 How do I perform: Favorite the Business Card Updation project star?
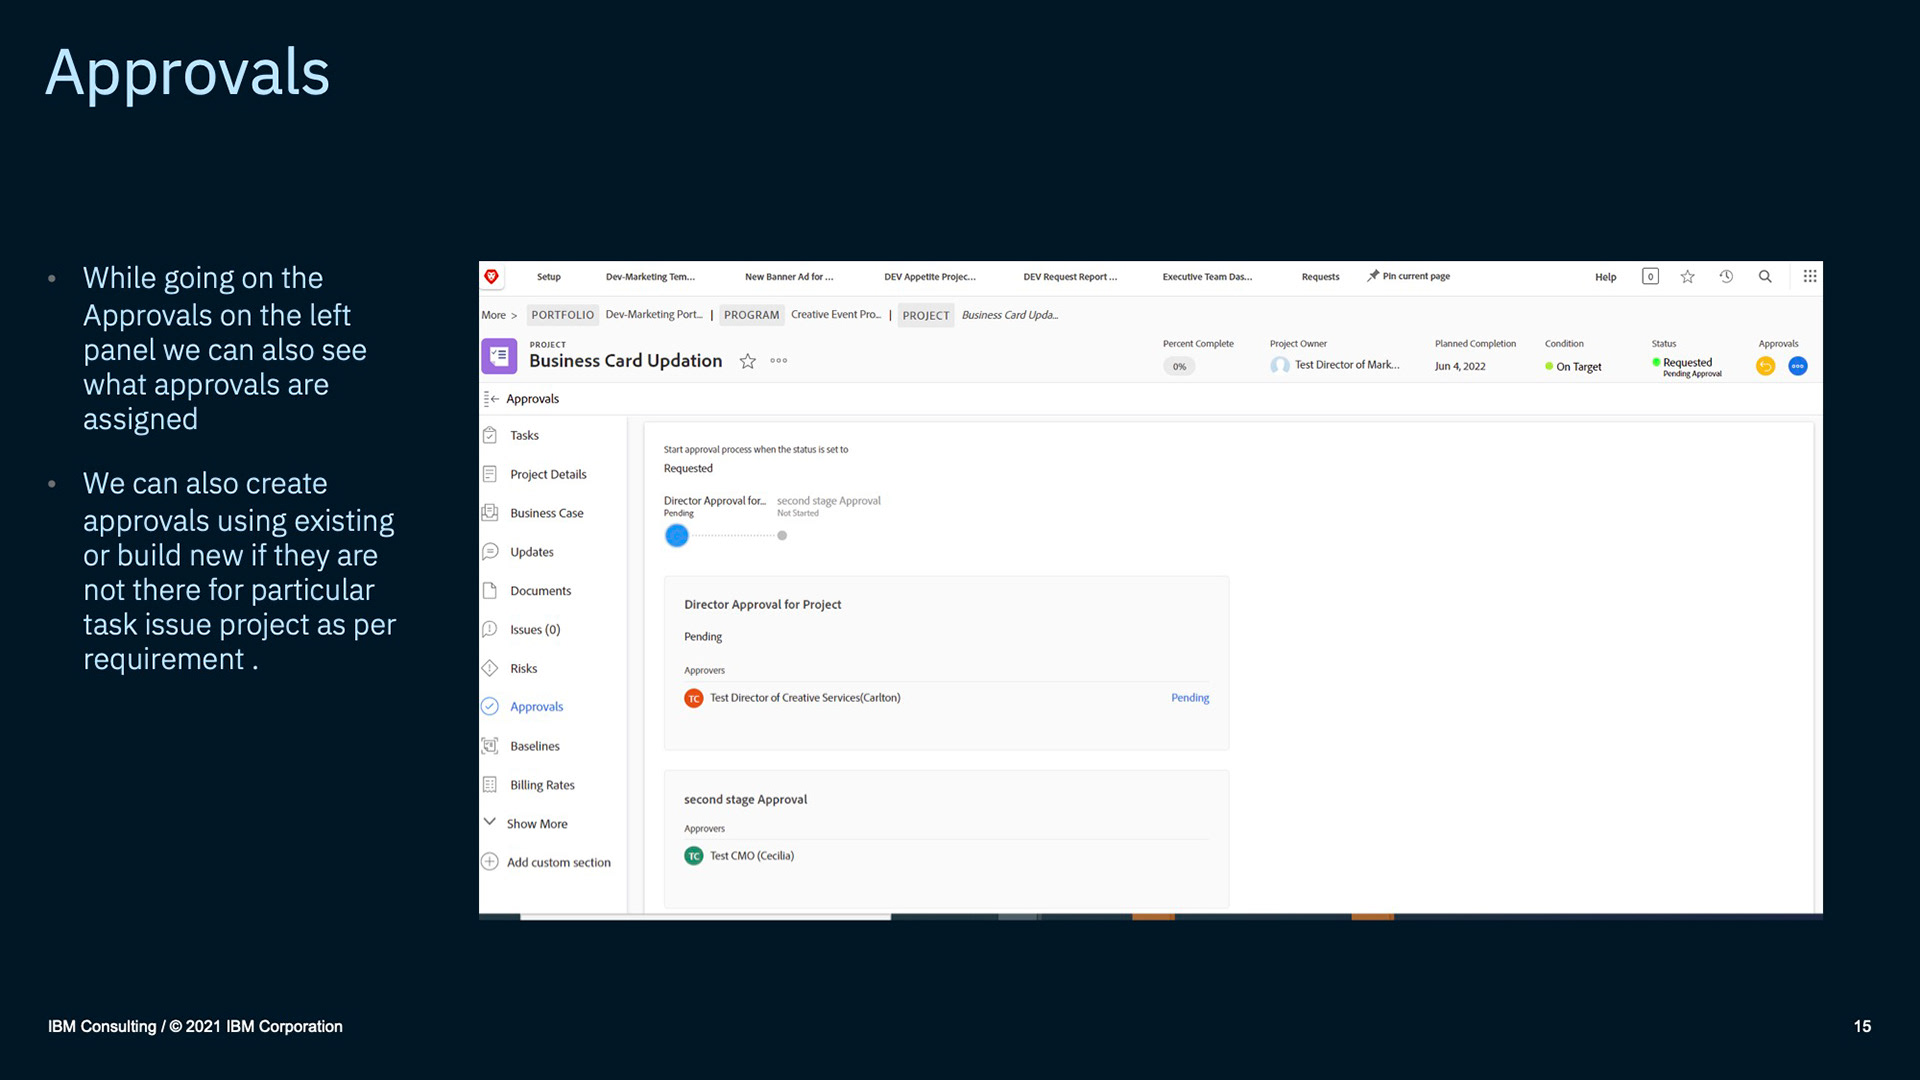click(747, 361)
